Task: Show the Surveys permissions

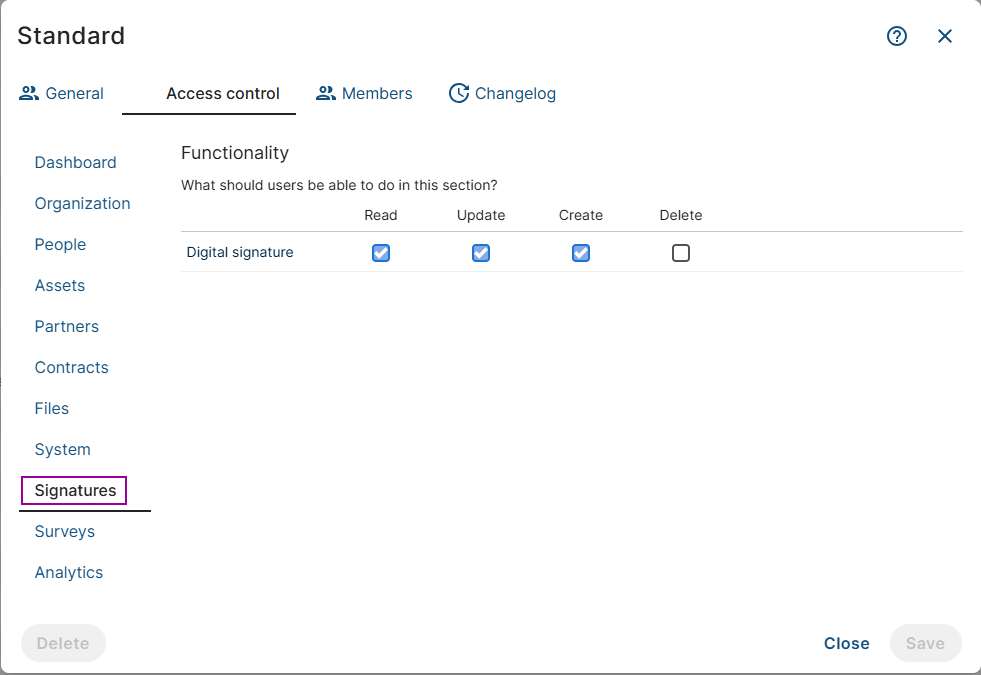Action: (64, 531)
